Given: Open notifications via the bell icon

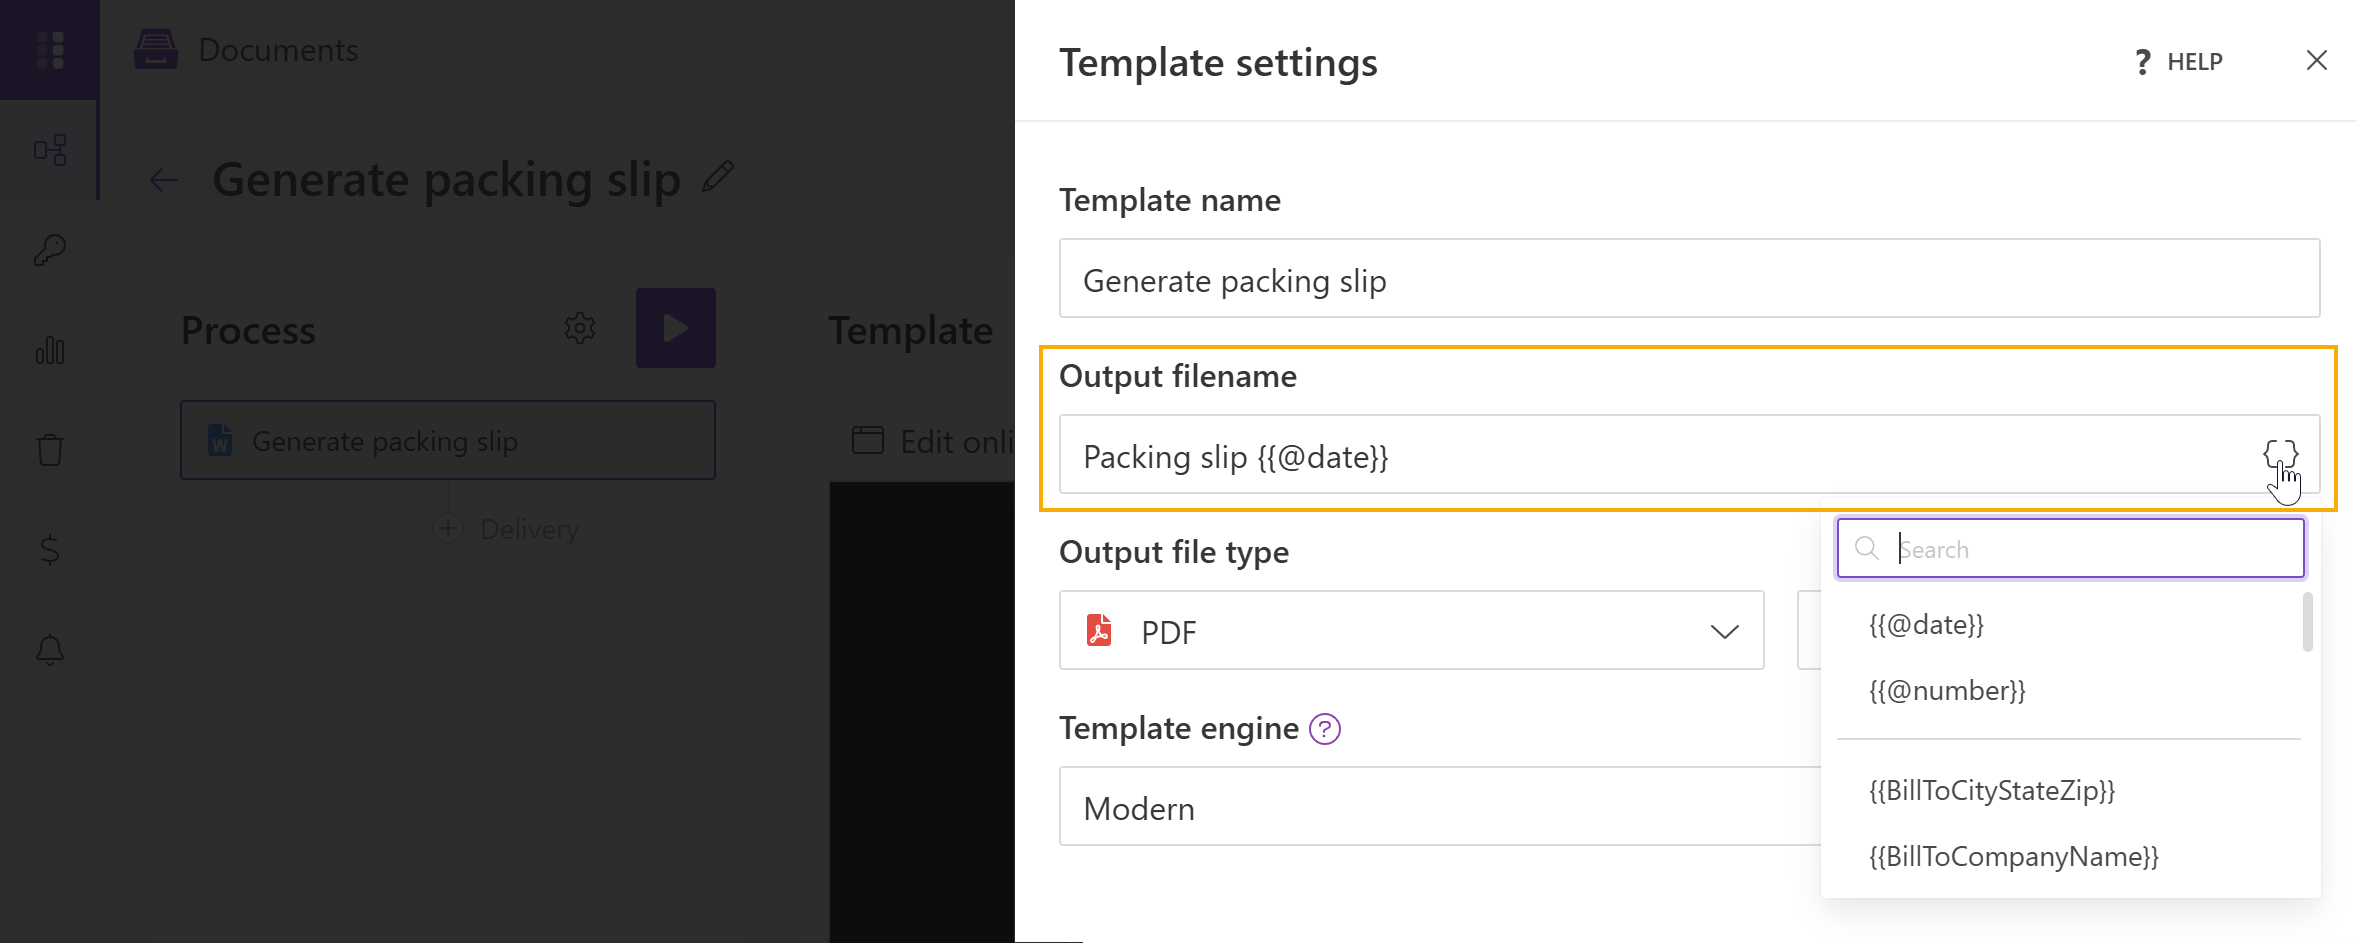Looking at the screenshot, I should [50, 650].
